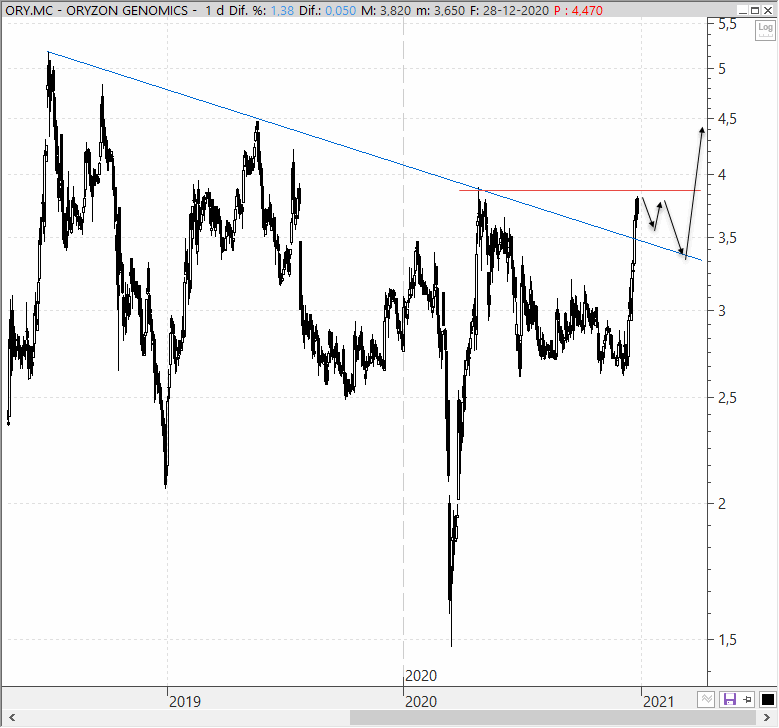Click the 'm: 3,650' minimum value
779x728 pixels.
point(440,10)
